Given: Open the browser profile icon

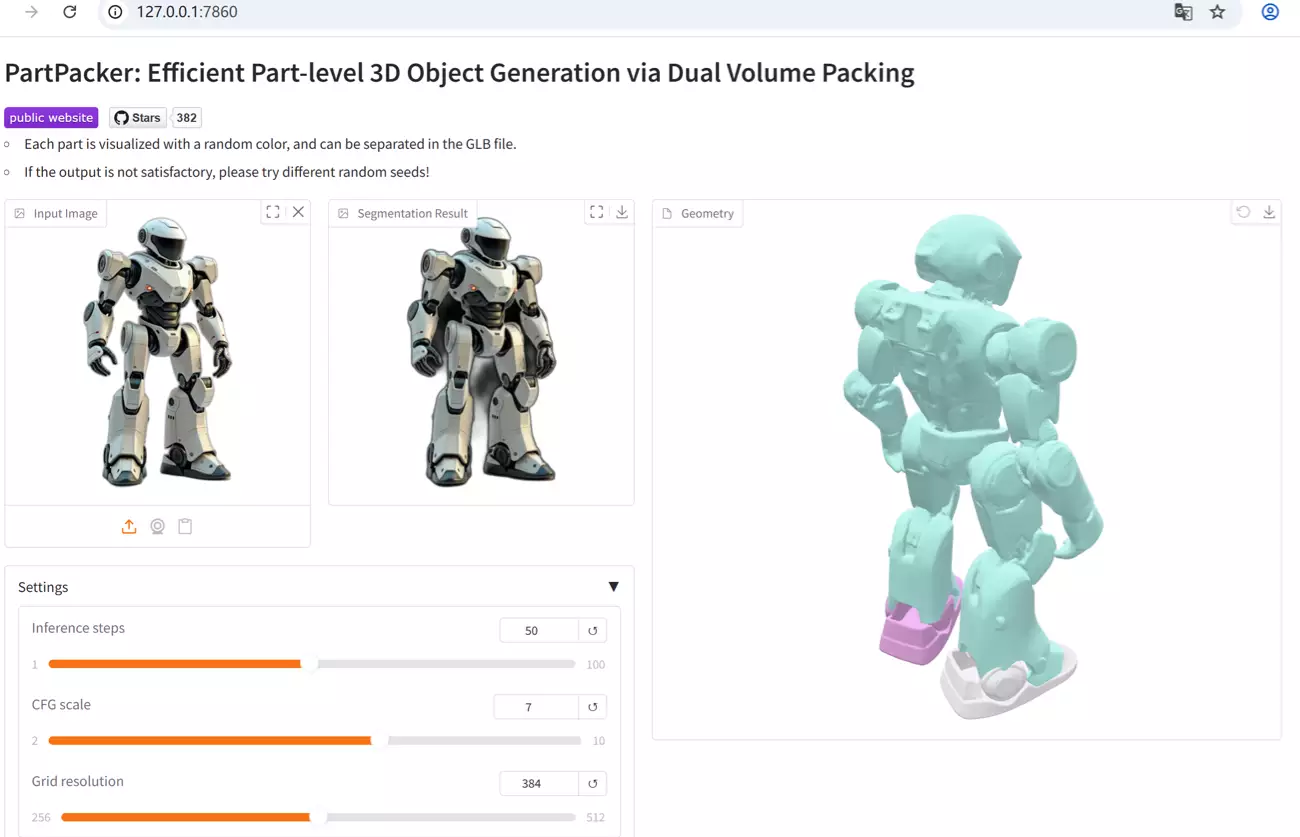Looking at the screenshot, I should [x=1270, y=12].
